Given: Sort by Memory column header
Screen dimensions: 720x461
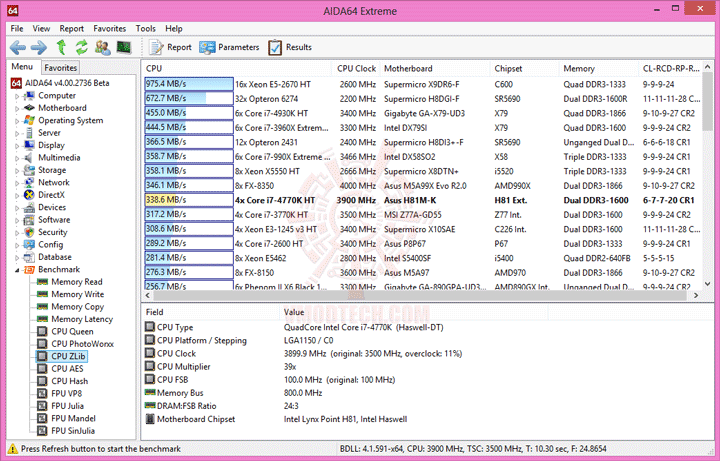Looking at the screenshot, I should click(599, 68).
